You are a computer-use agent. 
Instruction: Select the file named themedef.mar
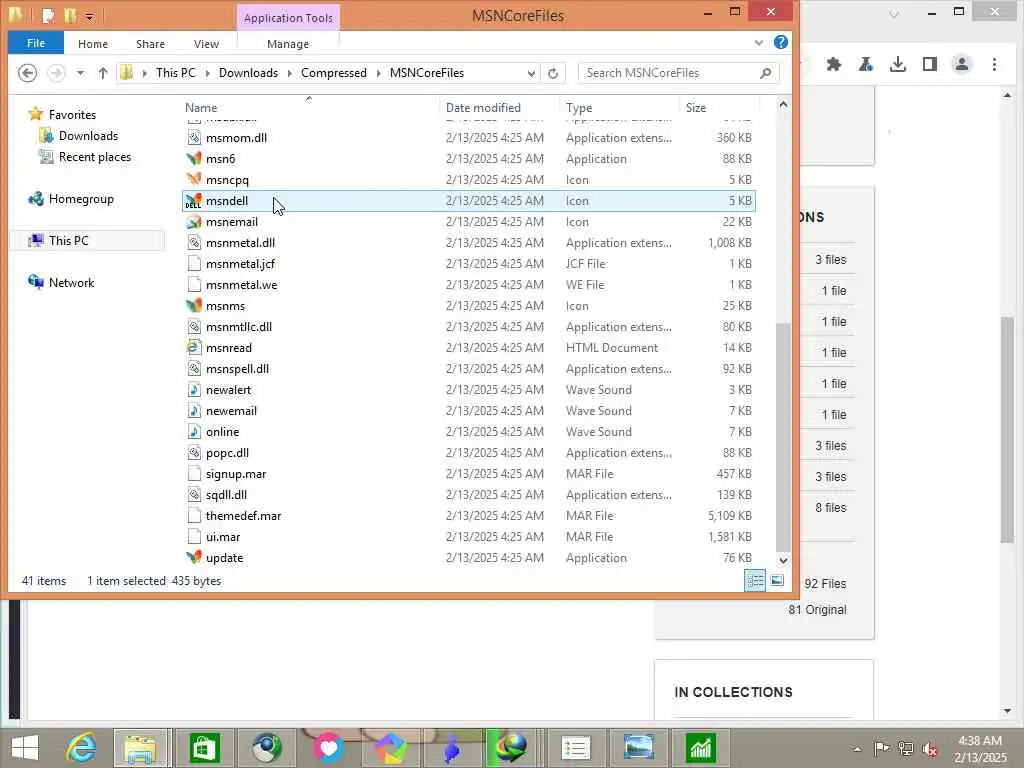click(244, 515)
